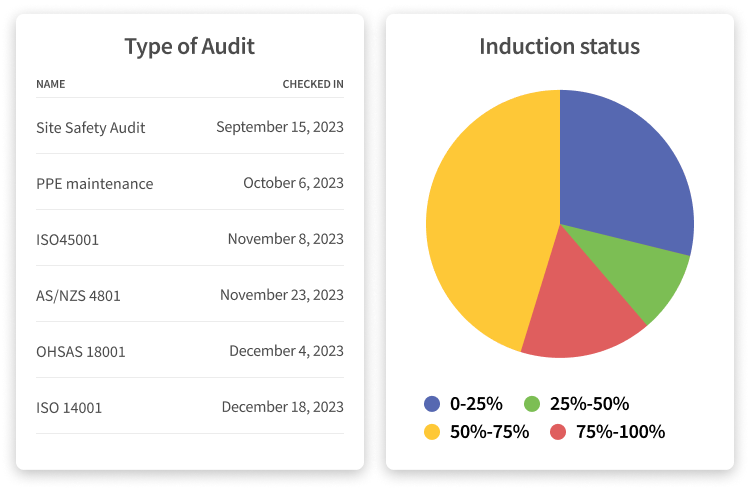Click the NAME column header
This screenshot has width=750, height=489.
pos(51,84)
